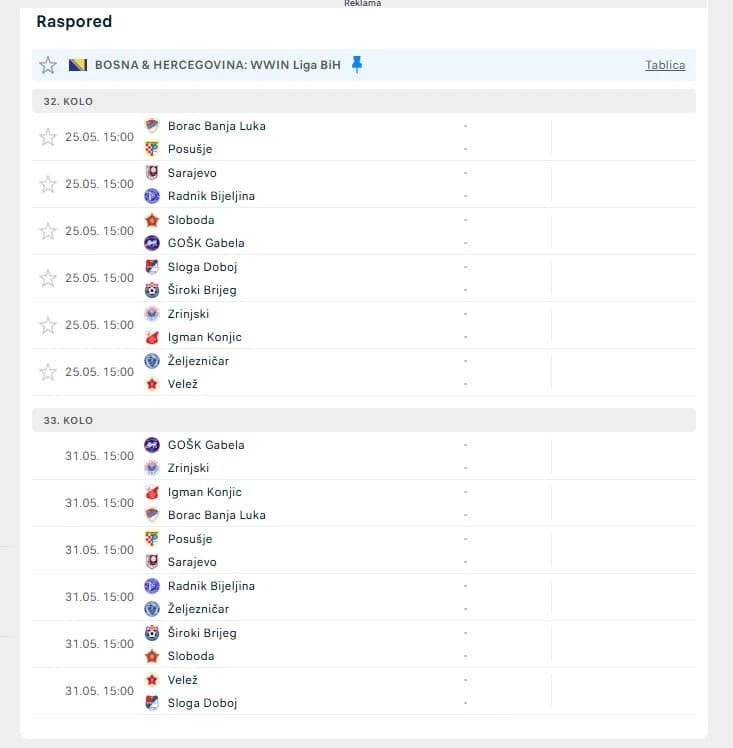Click the blue pin icon next to the league
The width and height of the screenshot is (733, 748).
click(357, 65)
